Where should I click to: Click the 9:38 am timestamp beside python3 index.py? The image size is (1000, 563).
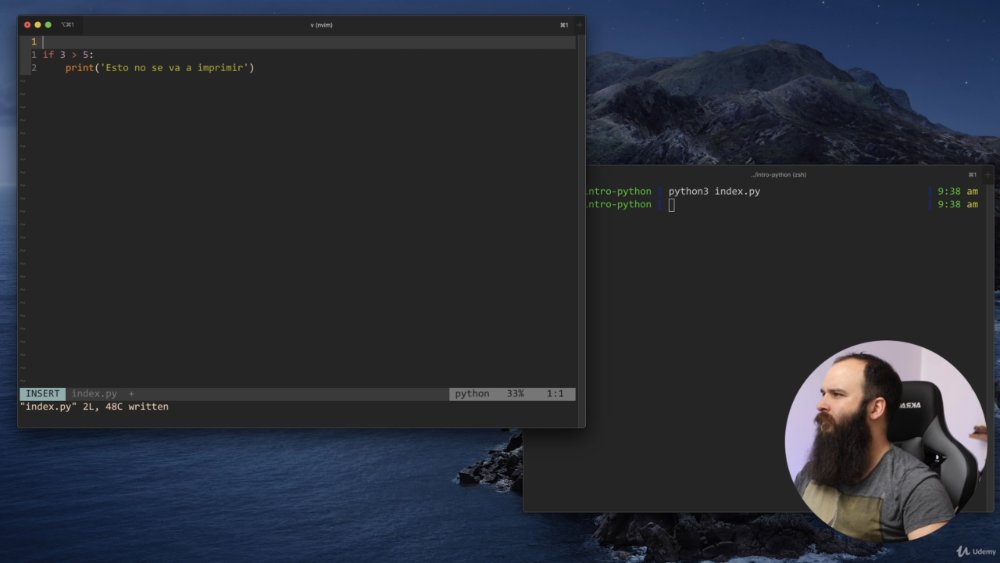[957, 191]
